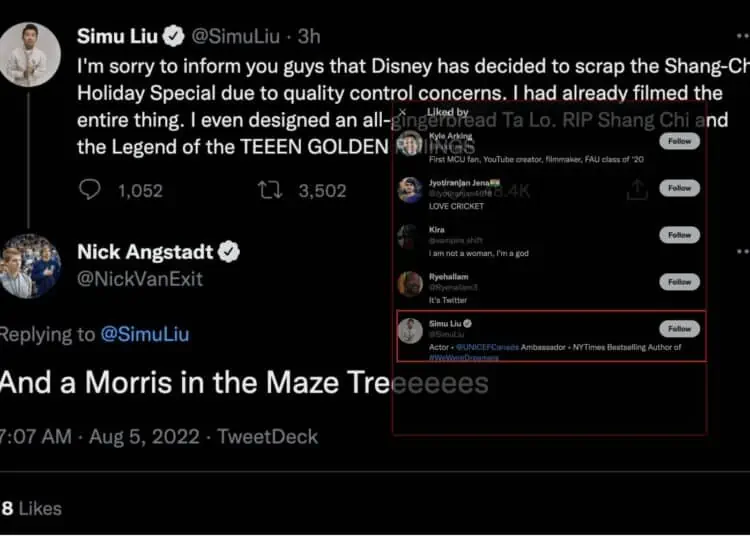The width and height of the screenshot is (750, 536).
Task: Click the retweet icon showing 3,502
Action: 270,190
